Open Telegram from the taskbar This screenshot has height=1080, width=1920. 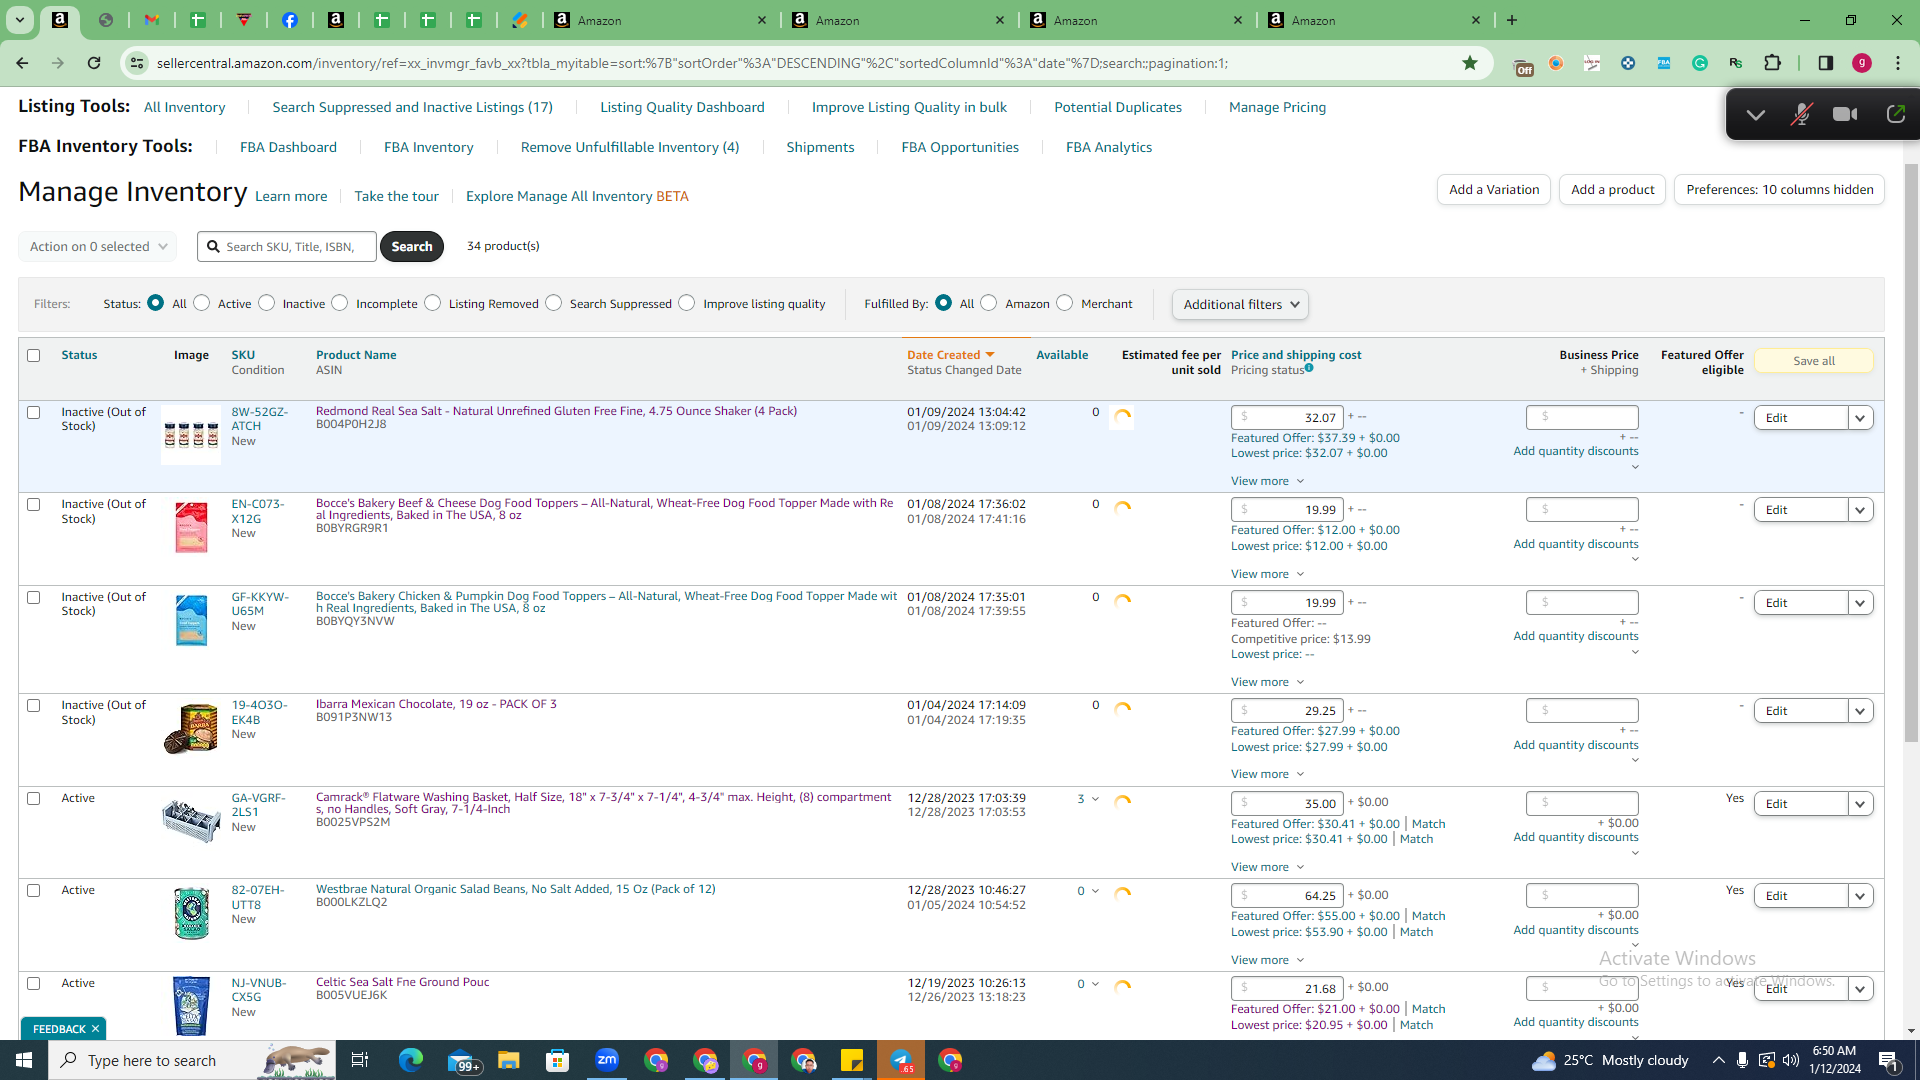(901, 1060)
